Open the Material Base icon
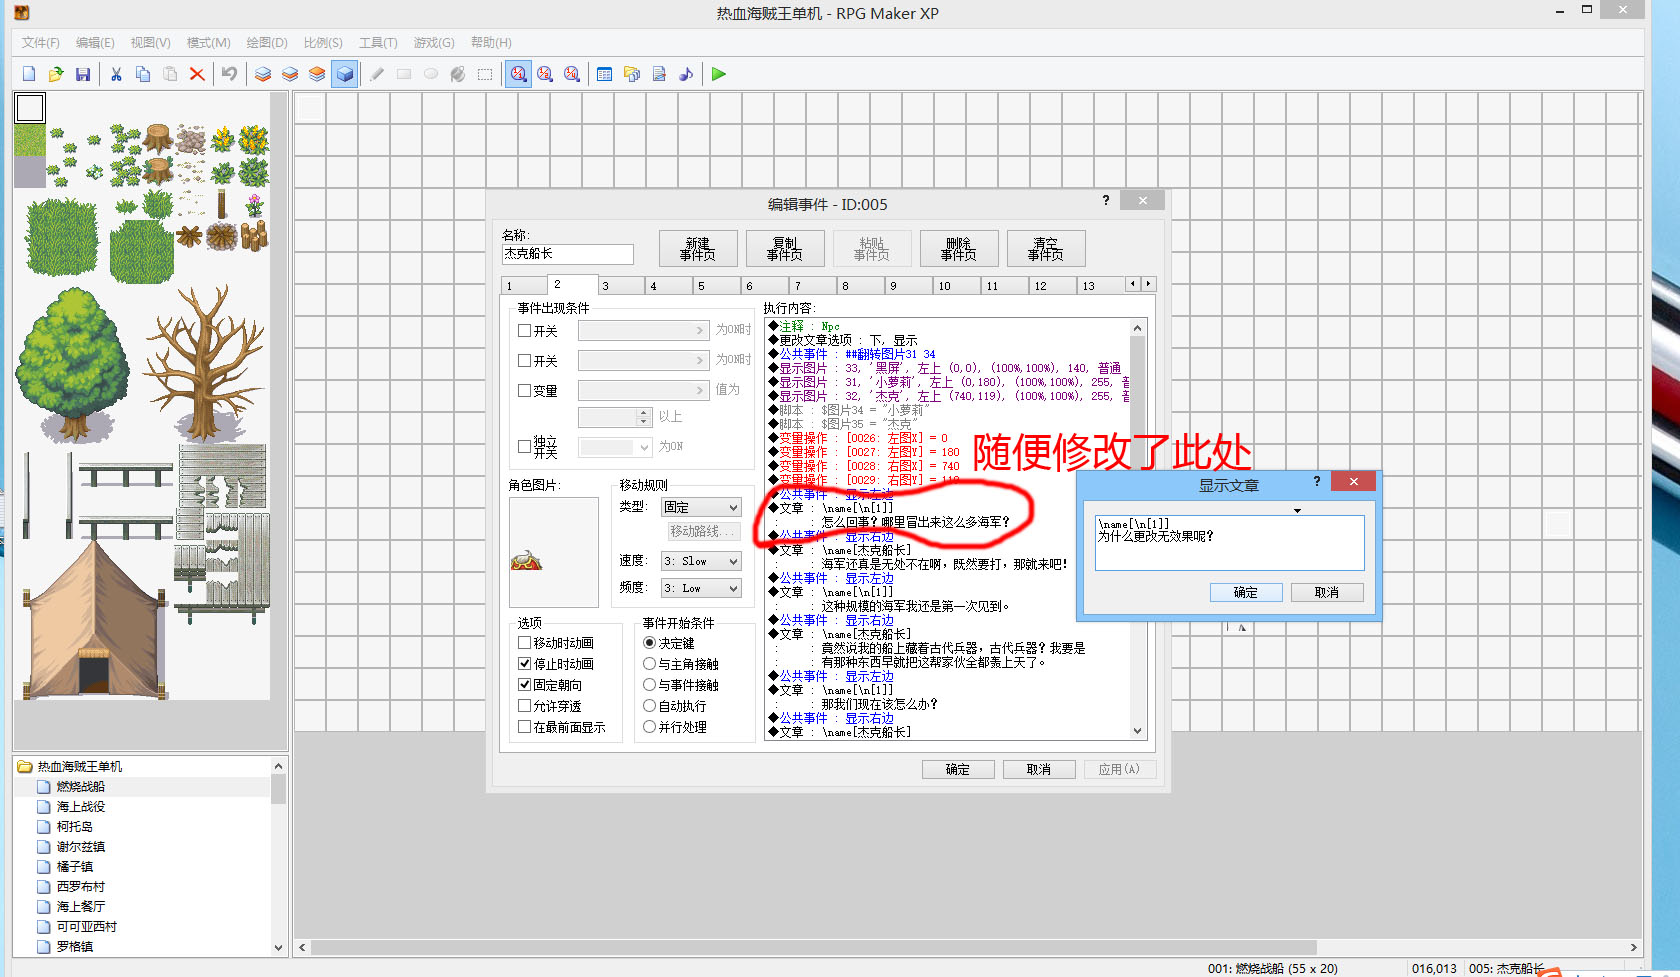 [x=632, y=74]
